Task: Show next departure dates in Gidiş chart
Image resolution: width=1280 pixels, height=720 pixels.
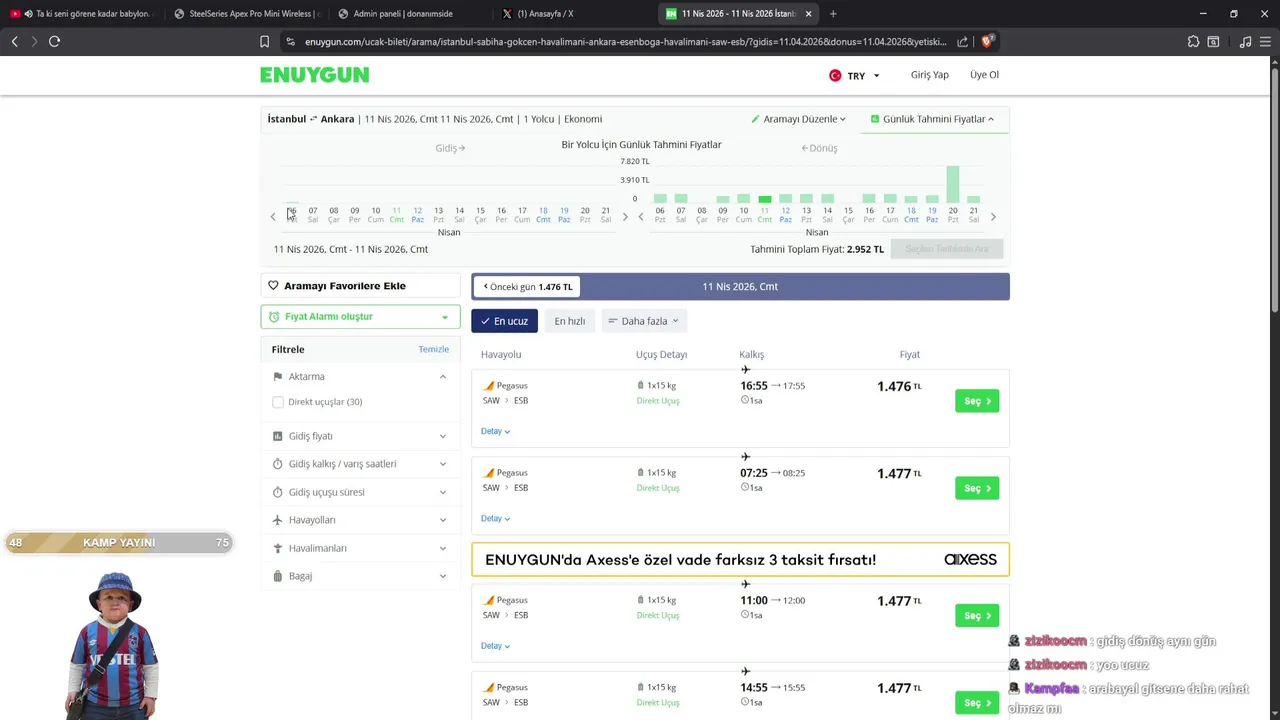Action: coord(625,217)
